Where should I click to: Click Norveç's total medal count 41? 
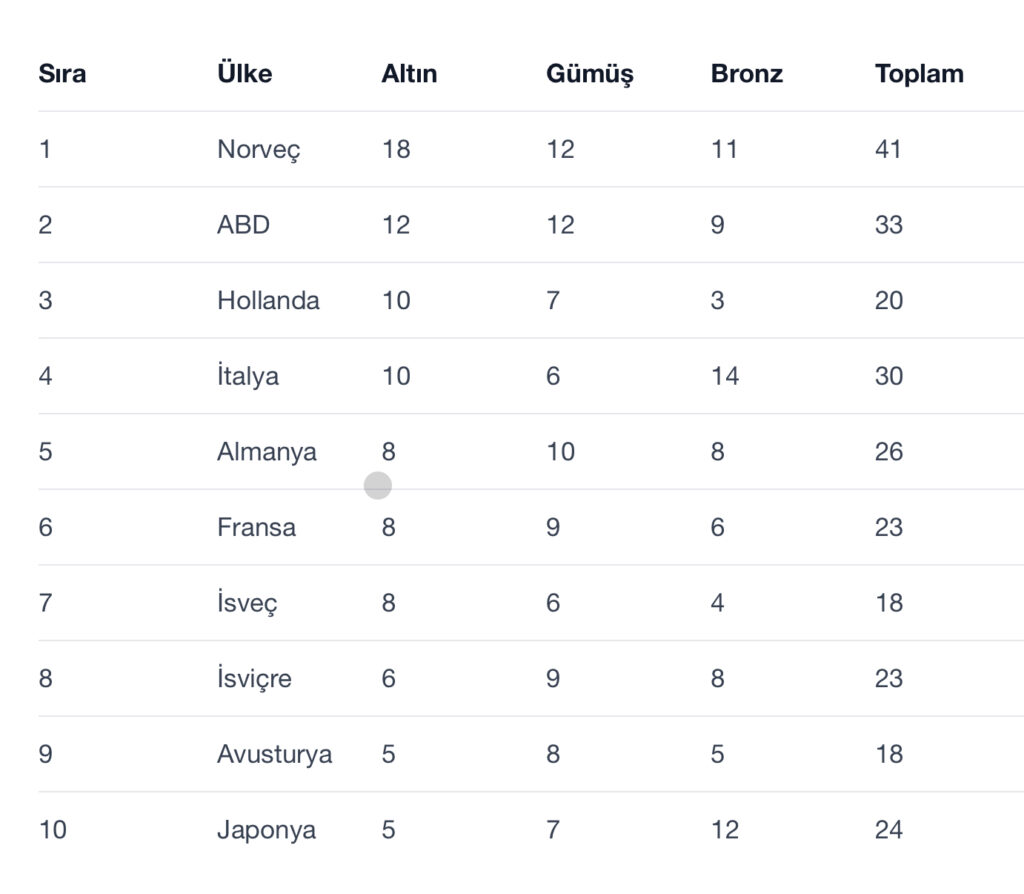[x=888, y=150]
